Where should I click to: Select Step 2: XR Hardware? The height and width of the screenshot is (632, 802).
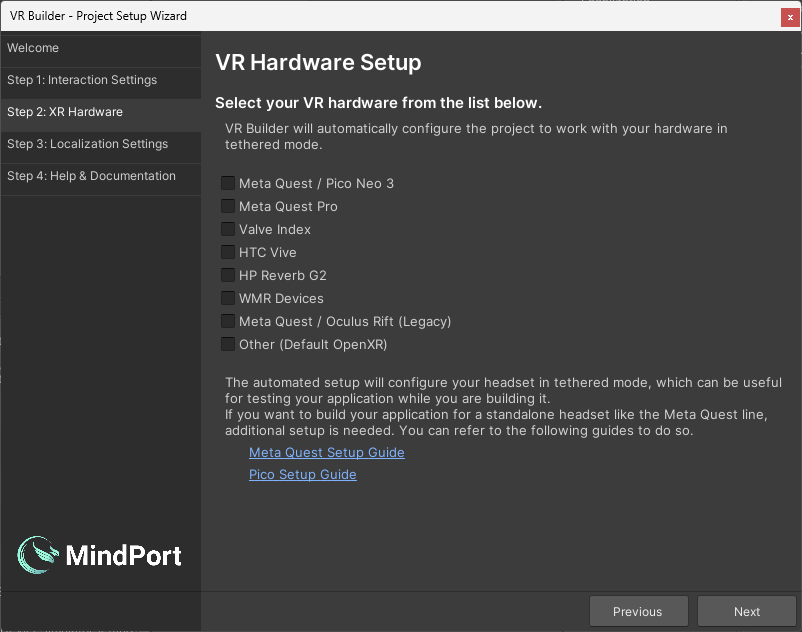click(x=100, y=112)
